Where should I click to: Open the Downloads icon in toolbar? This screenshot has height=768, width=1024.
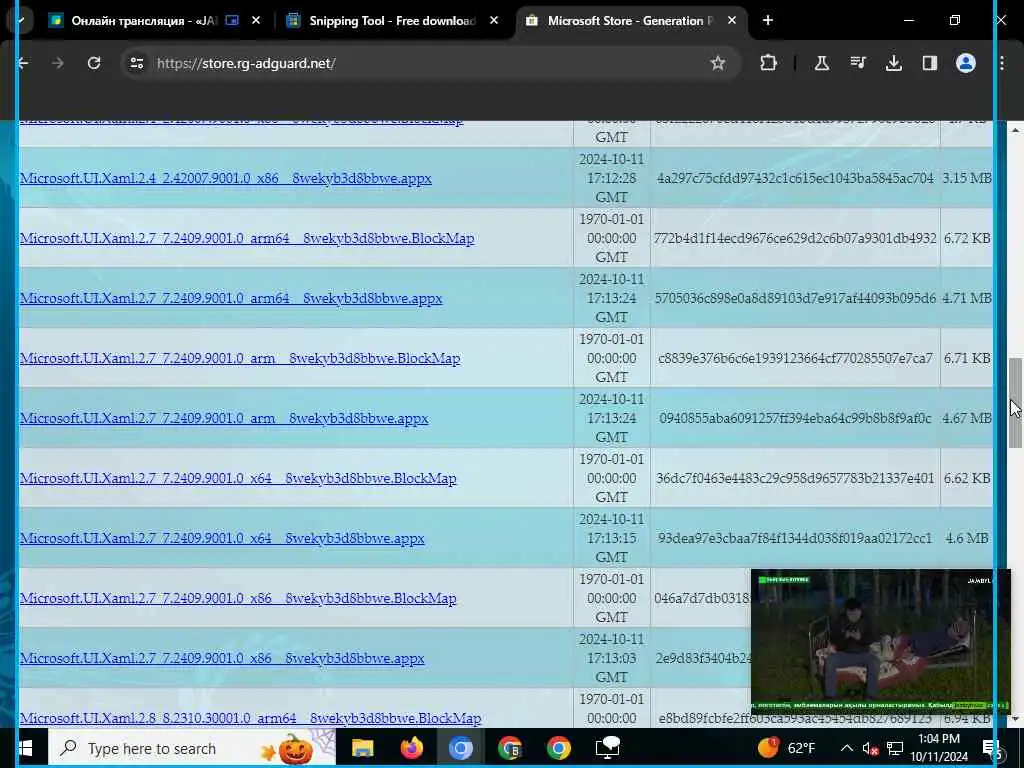click(x=893, y=63)
